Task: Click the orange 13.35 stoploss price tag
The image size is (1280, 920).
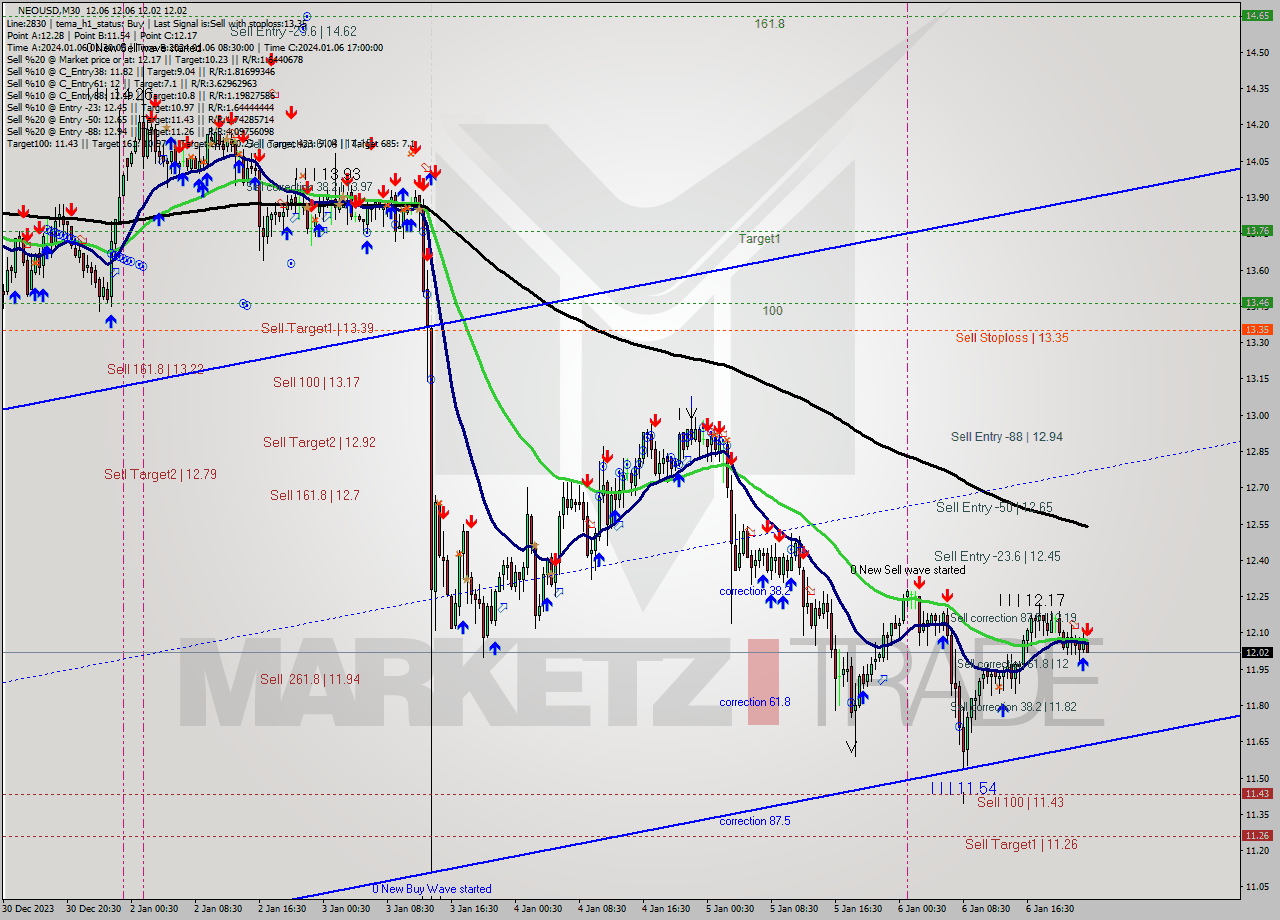Action: 1256,329
